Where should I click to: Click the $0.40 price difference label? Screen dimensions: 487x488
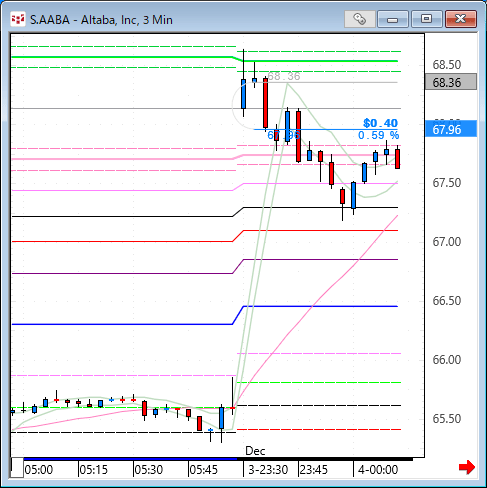coord(380,123)
